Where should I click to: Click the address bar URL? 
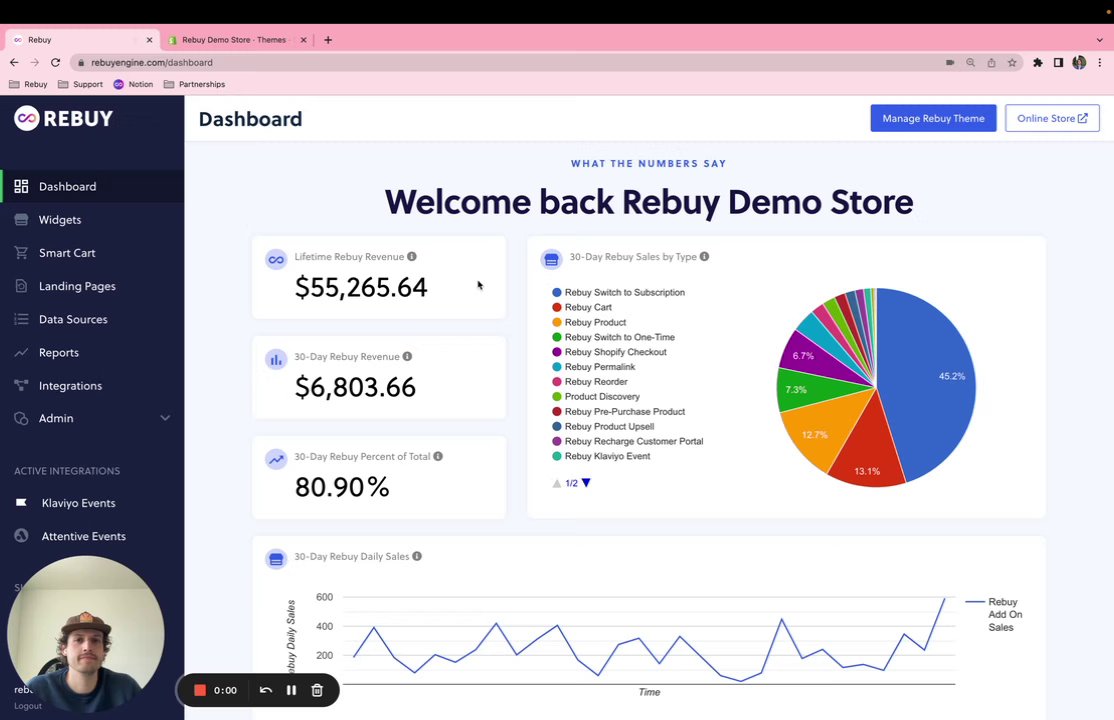coord(152,63)
